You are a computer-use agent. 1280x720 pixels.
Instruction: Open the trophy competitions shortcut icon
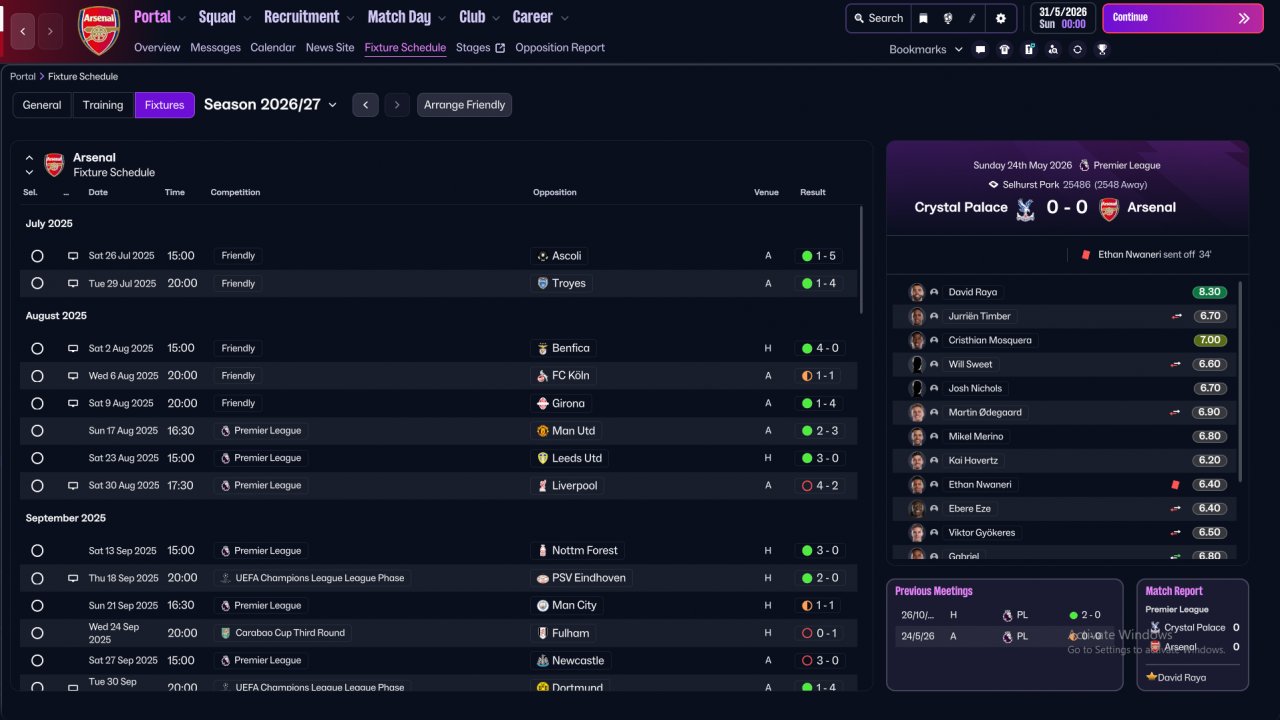(1102, 49)
